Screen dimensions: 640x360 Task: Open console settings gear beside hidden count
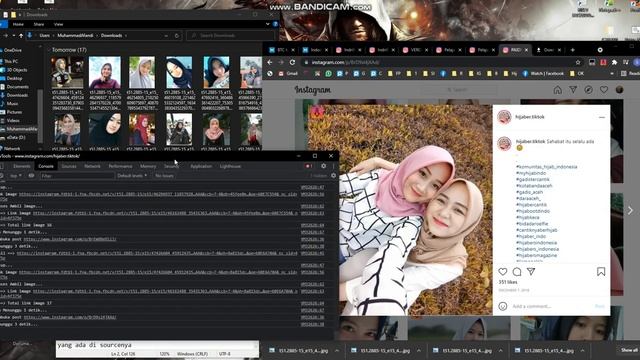pyautogui.click(x=333, y=176)
